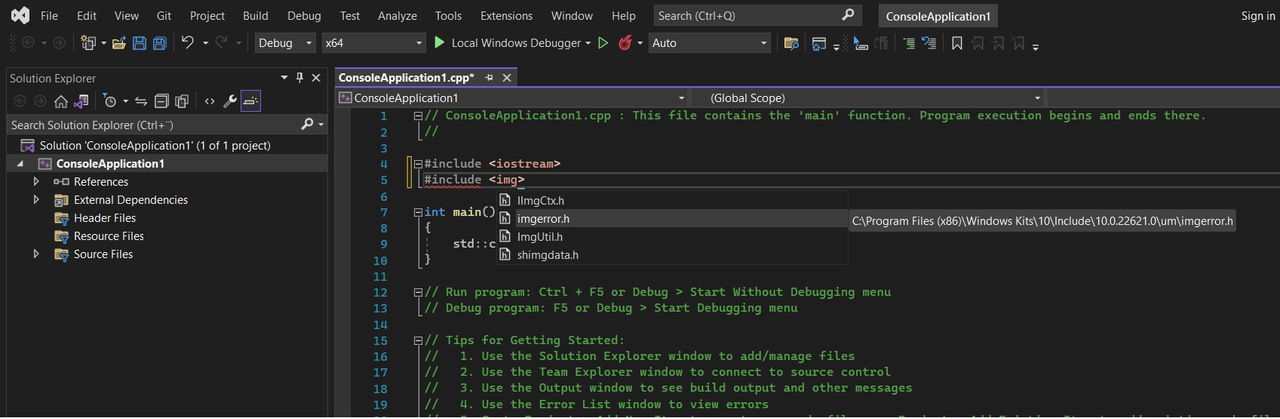
Task: Open the Help menu
Action: pyautogui.click(x=623, y=16)
